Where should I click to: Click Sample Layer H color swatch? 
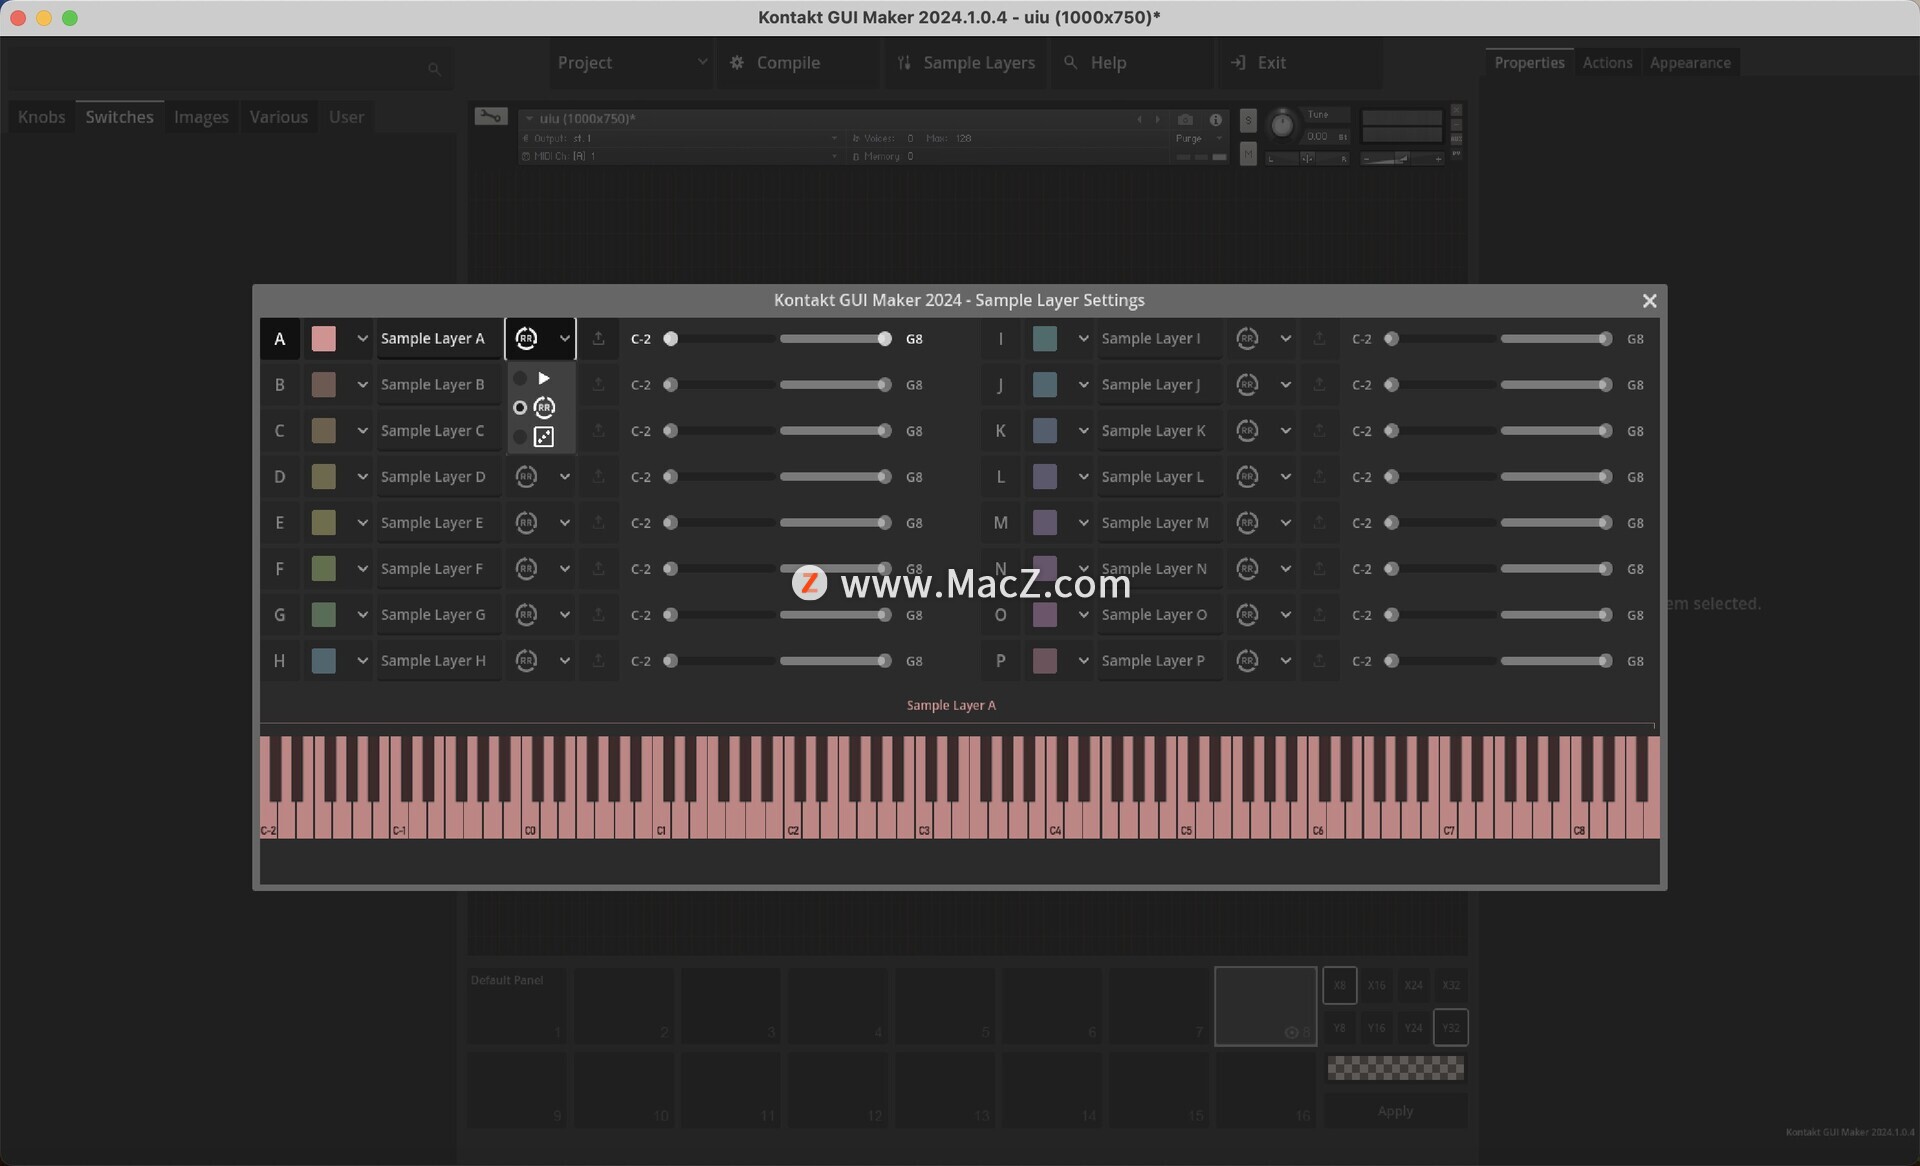(323, 661)
